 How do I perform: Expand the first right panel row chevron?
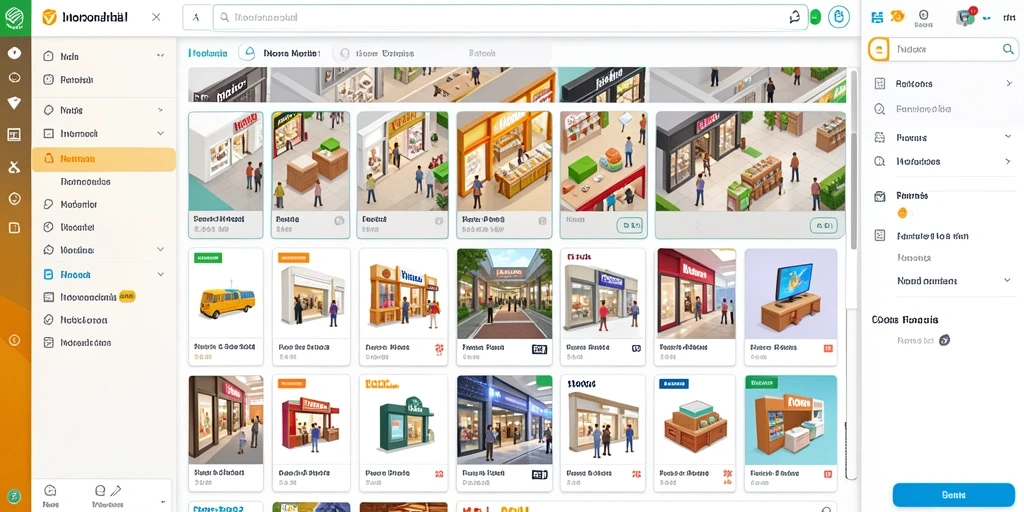1009,84
